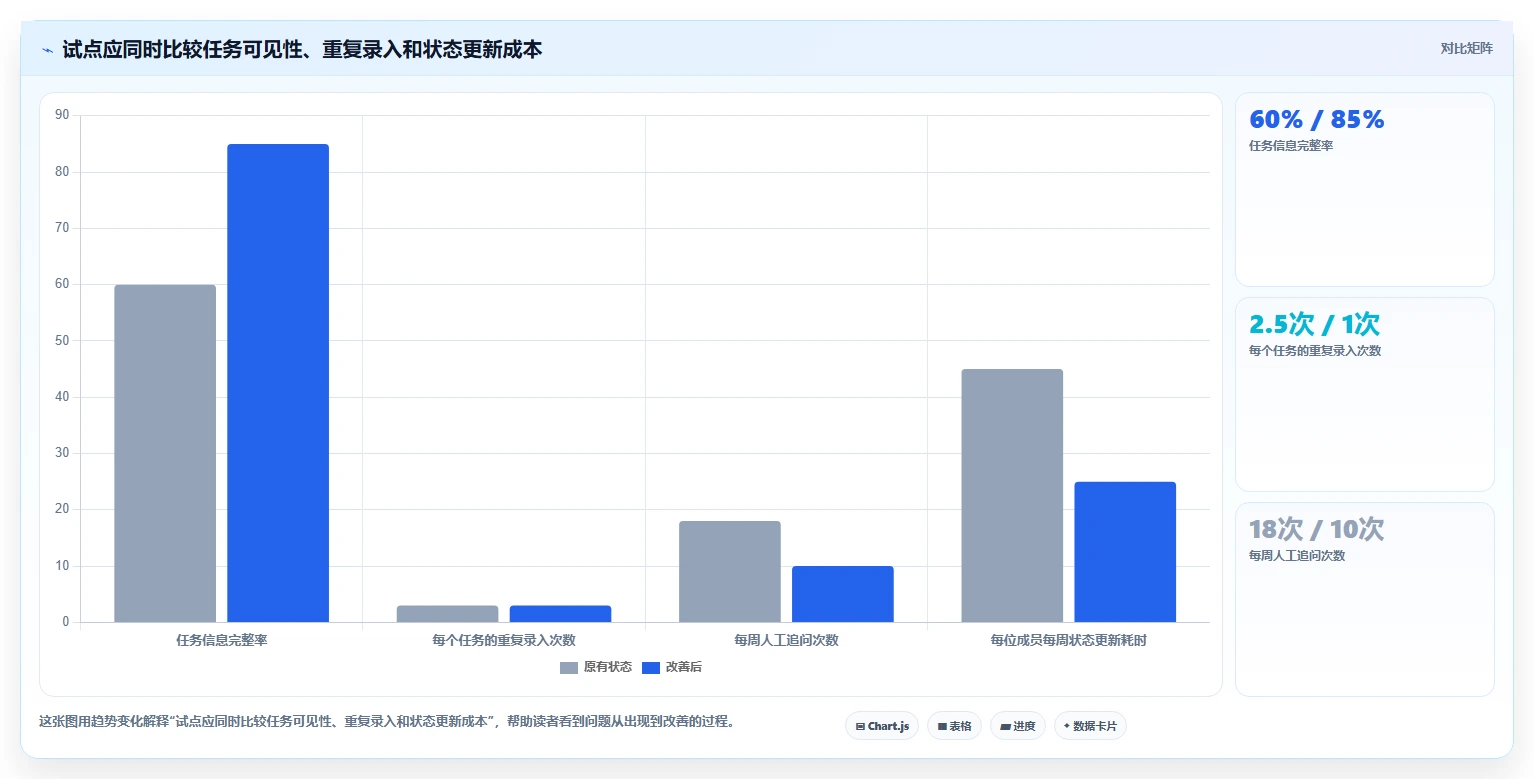This screenshot has height=779, width=1534.
Task: Click the y-axis tick value 40
Action: 62,397
